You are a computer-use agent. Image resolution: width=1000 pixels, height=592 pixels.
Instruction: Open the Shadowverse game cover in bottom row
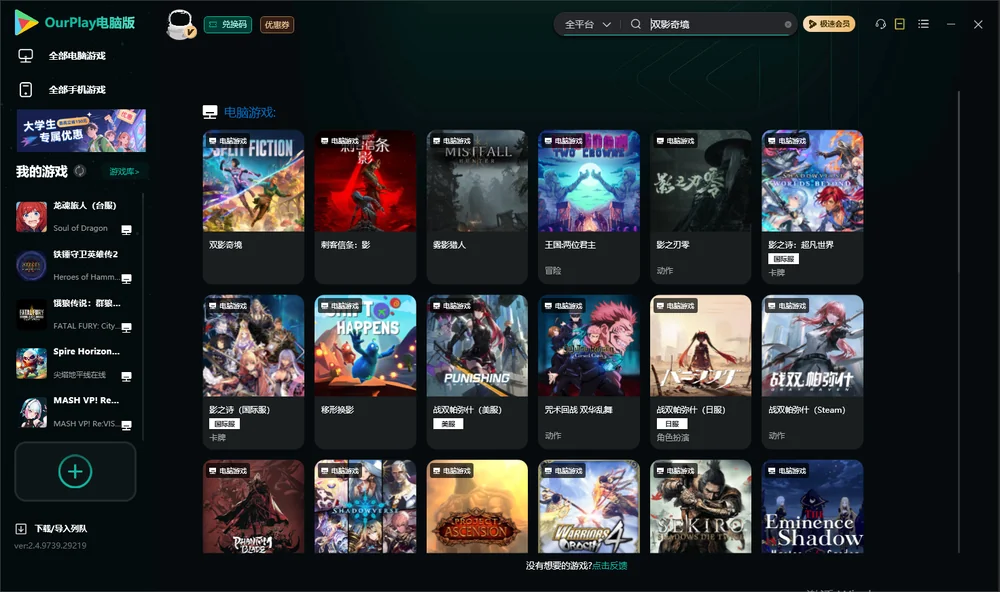click(x=365, y=507)
